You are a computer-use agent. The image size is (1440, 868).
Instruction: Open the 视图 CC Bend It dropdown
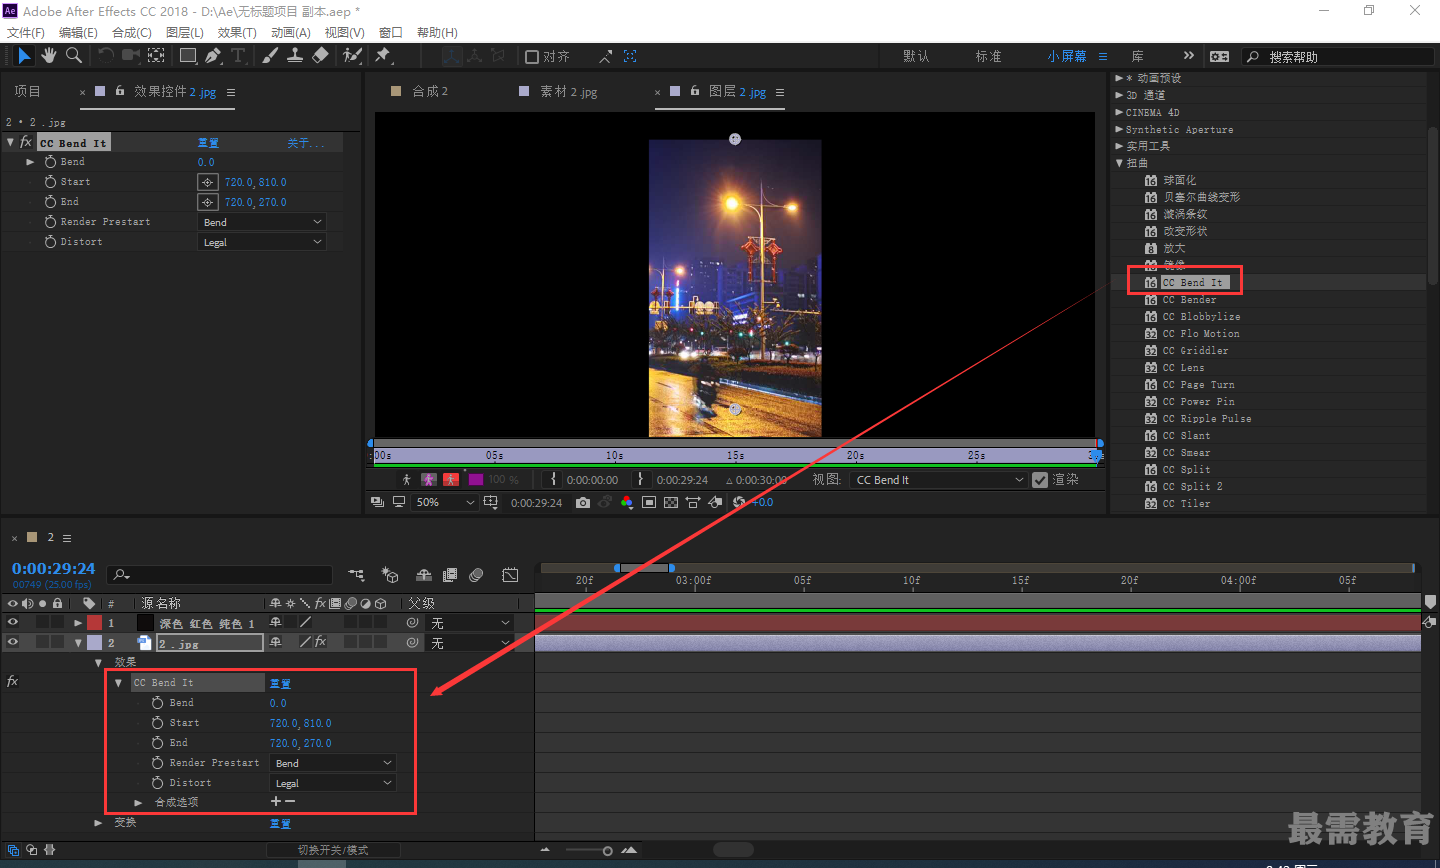point(939,480)
